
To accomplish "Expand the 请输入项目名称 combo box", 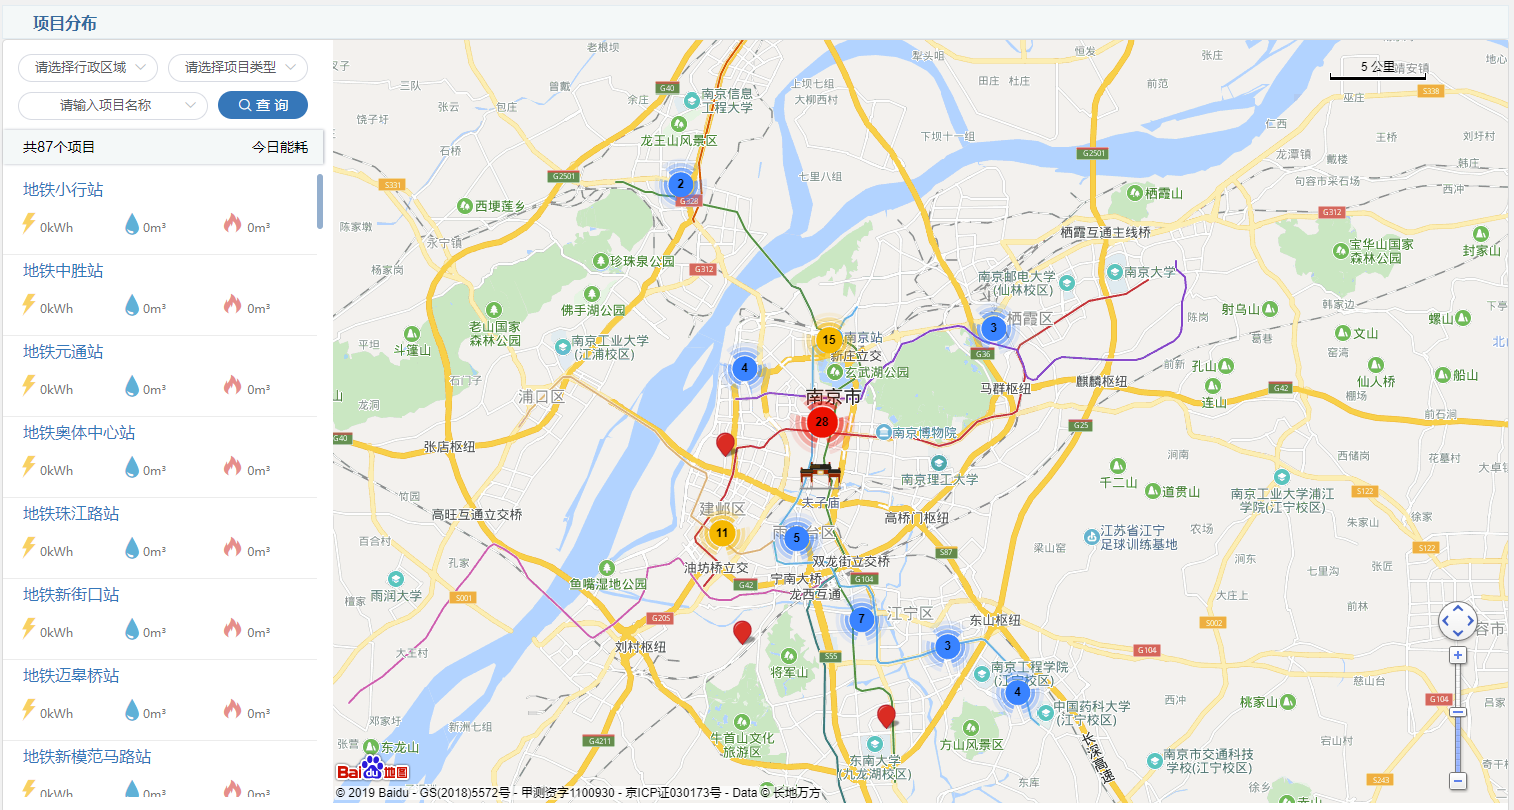I will [113, 105].
